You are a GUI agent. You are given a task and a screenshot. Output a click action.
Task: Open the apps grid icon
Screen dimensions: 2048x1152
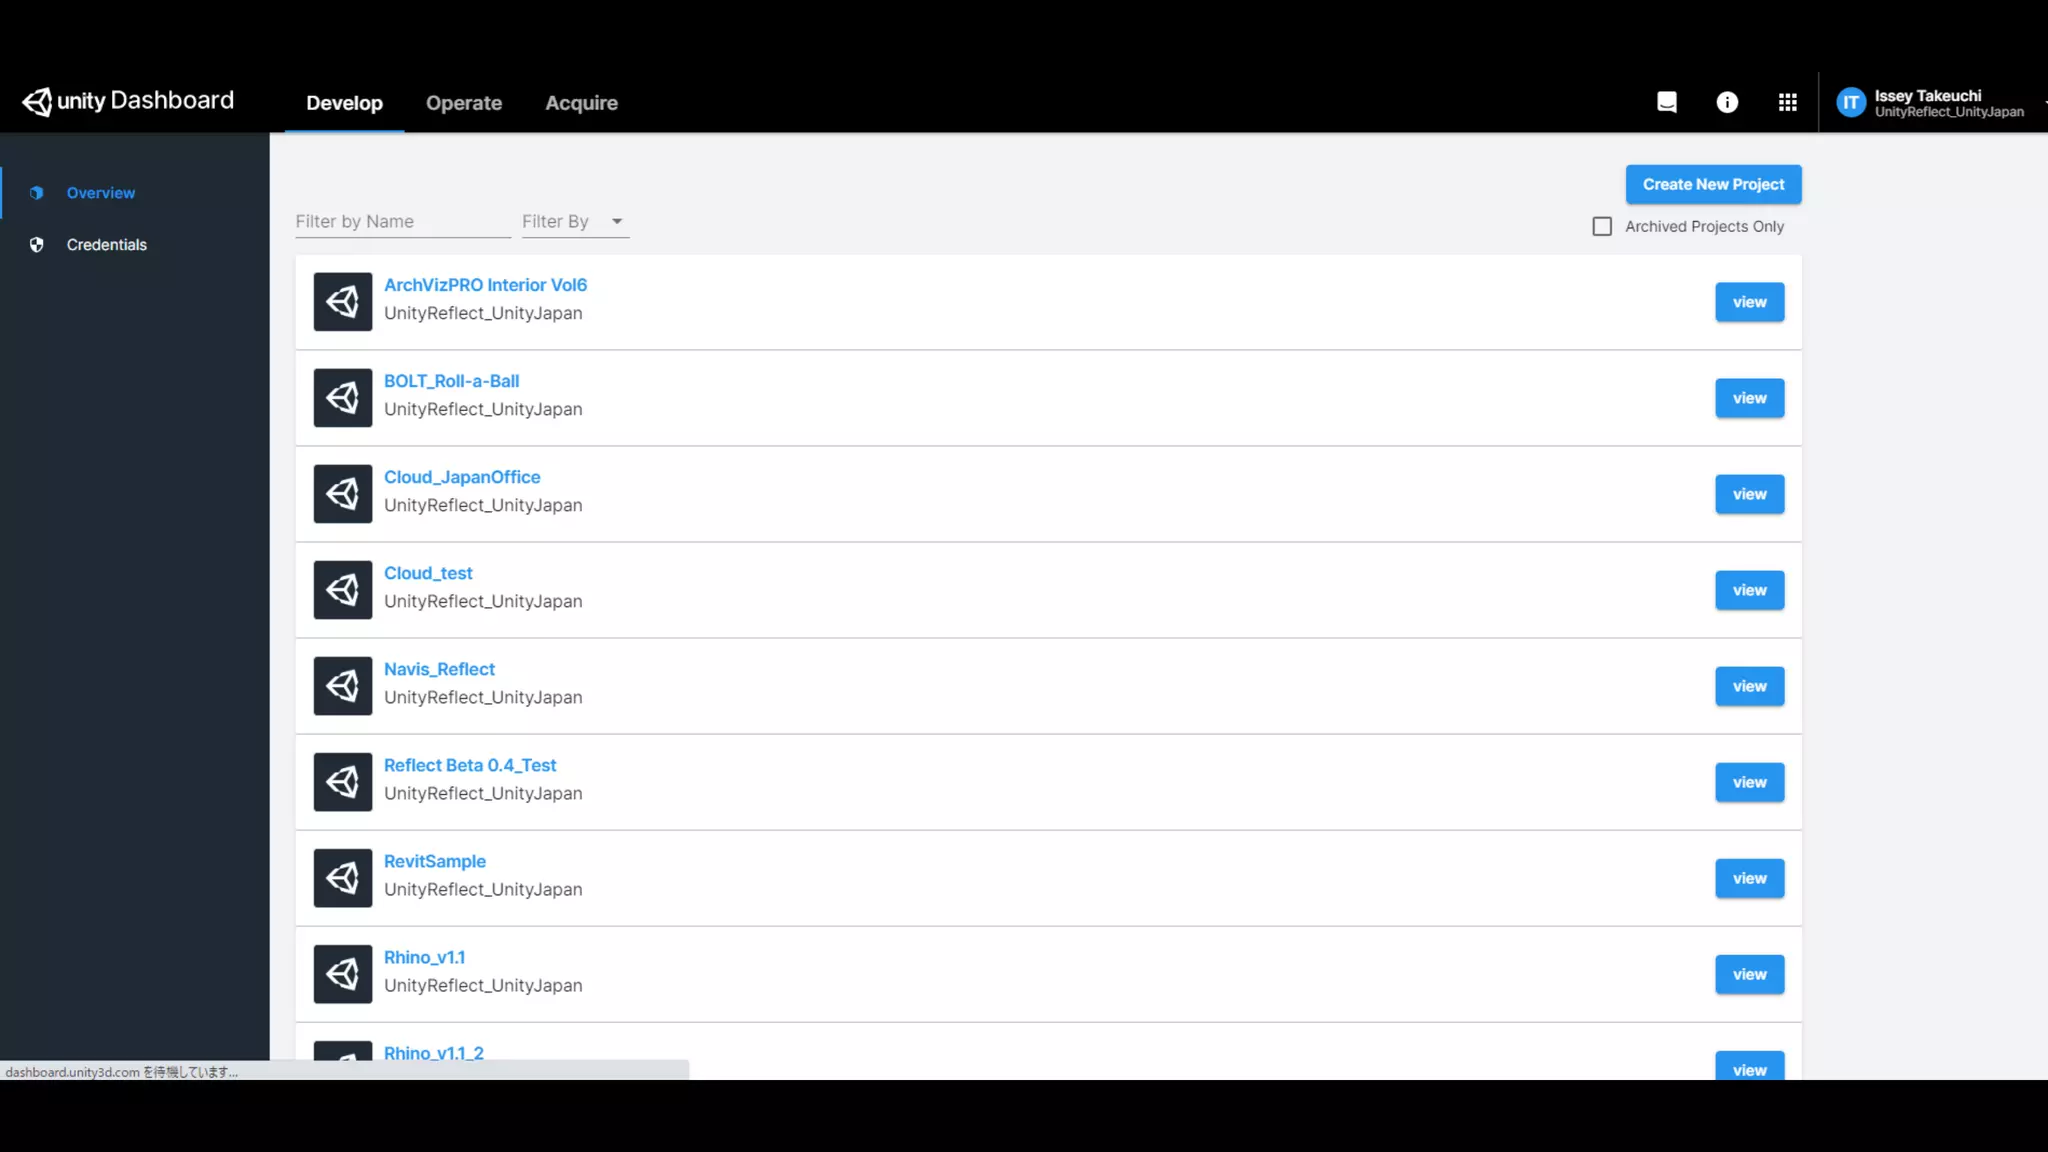click(x=1788, y=102)
